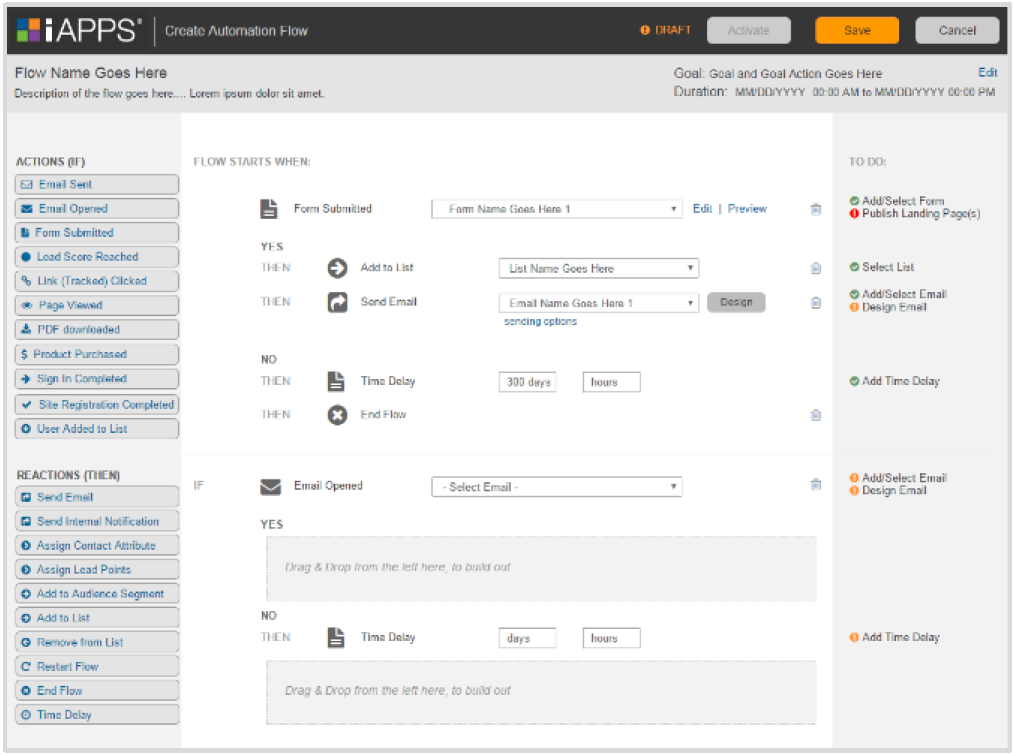This screenshot has height=755, width=1013.
Task: Choose Assign Lead Points reaction
Action: [x=97, y=570]
